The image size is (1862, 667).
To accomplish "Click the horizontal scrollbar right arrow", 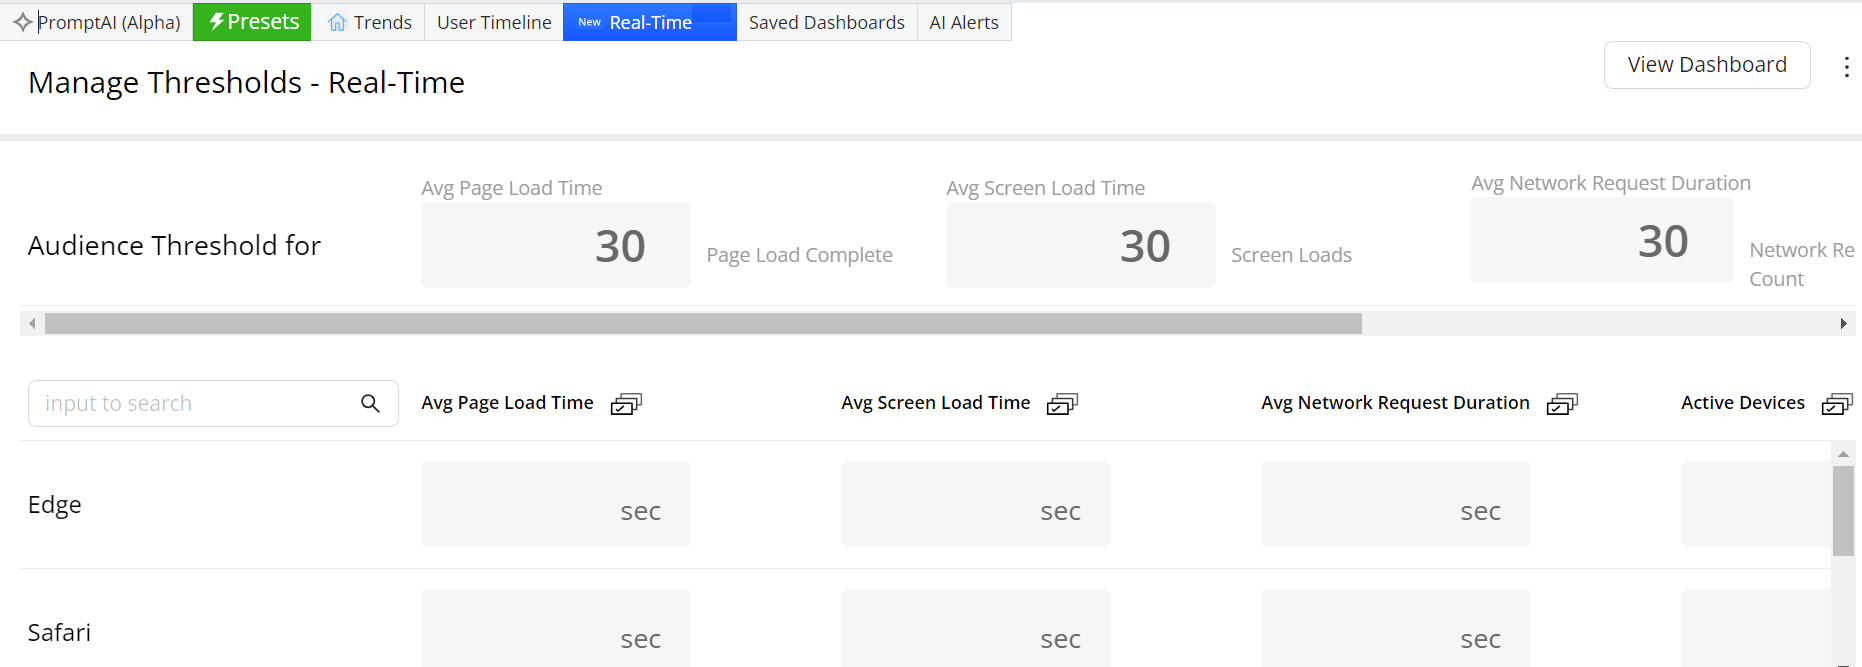I will pyautogui.click(x=1843, y=323).
